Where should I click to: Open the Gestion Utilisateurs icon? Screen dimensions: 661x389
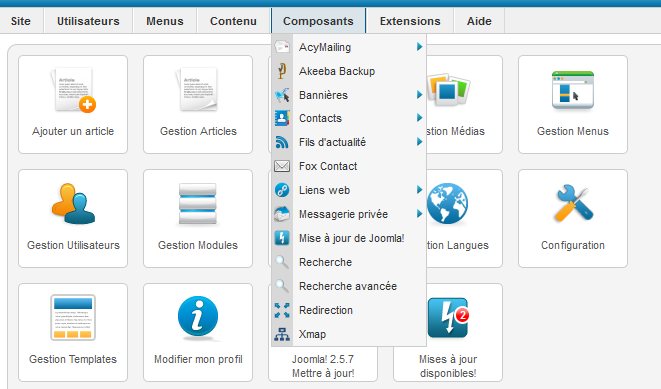coord(73,204)
